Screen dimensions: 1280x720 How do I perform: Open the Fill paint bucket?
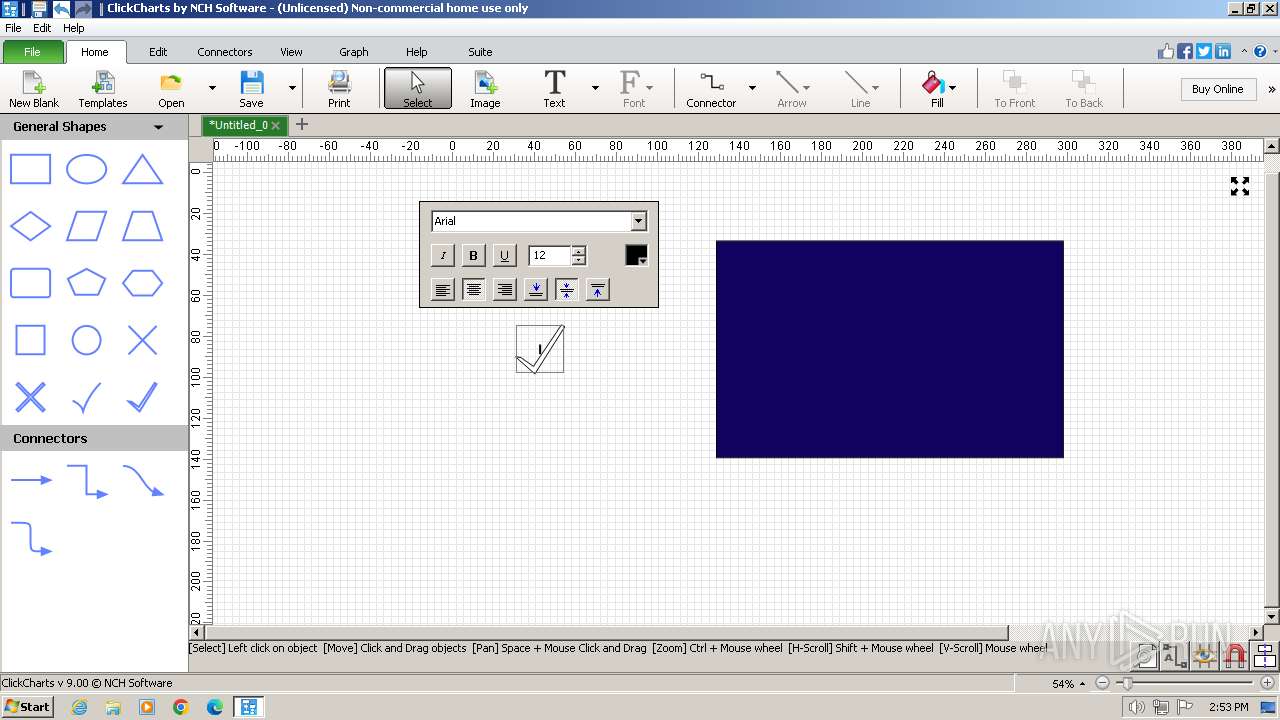tap(934, 89)
